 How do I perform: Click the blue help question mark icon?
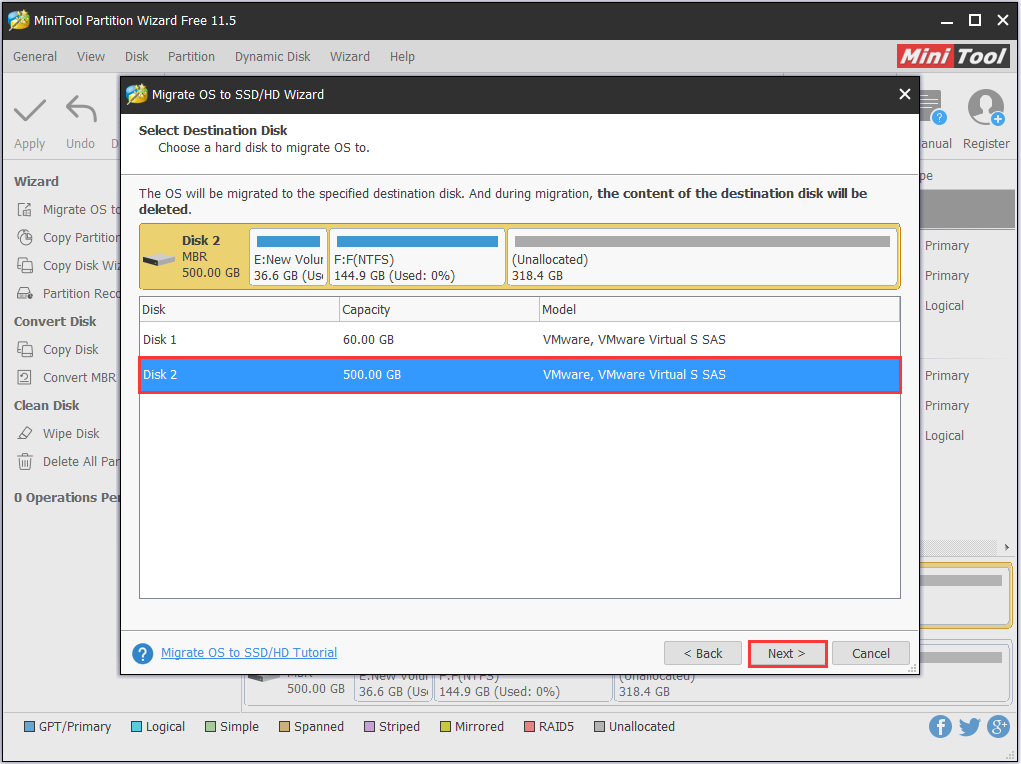pos(143,653)
